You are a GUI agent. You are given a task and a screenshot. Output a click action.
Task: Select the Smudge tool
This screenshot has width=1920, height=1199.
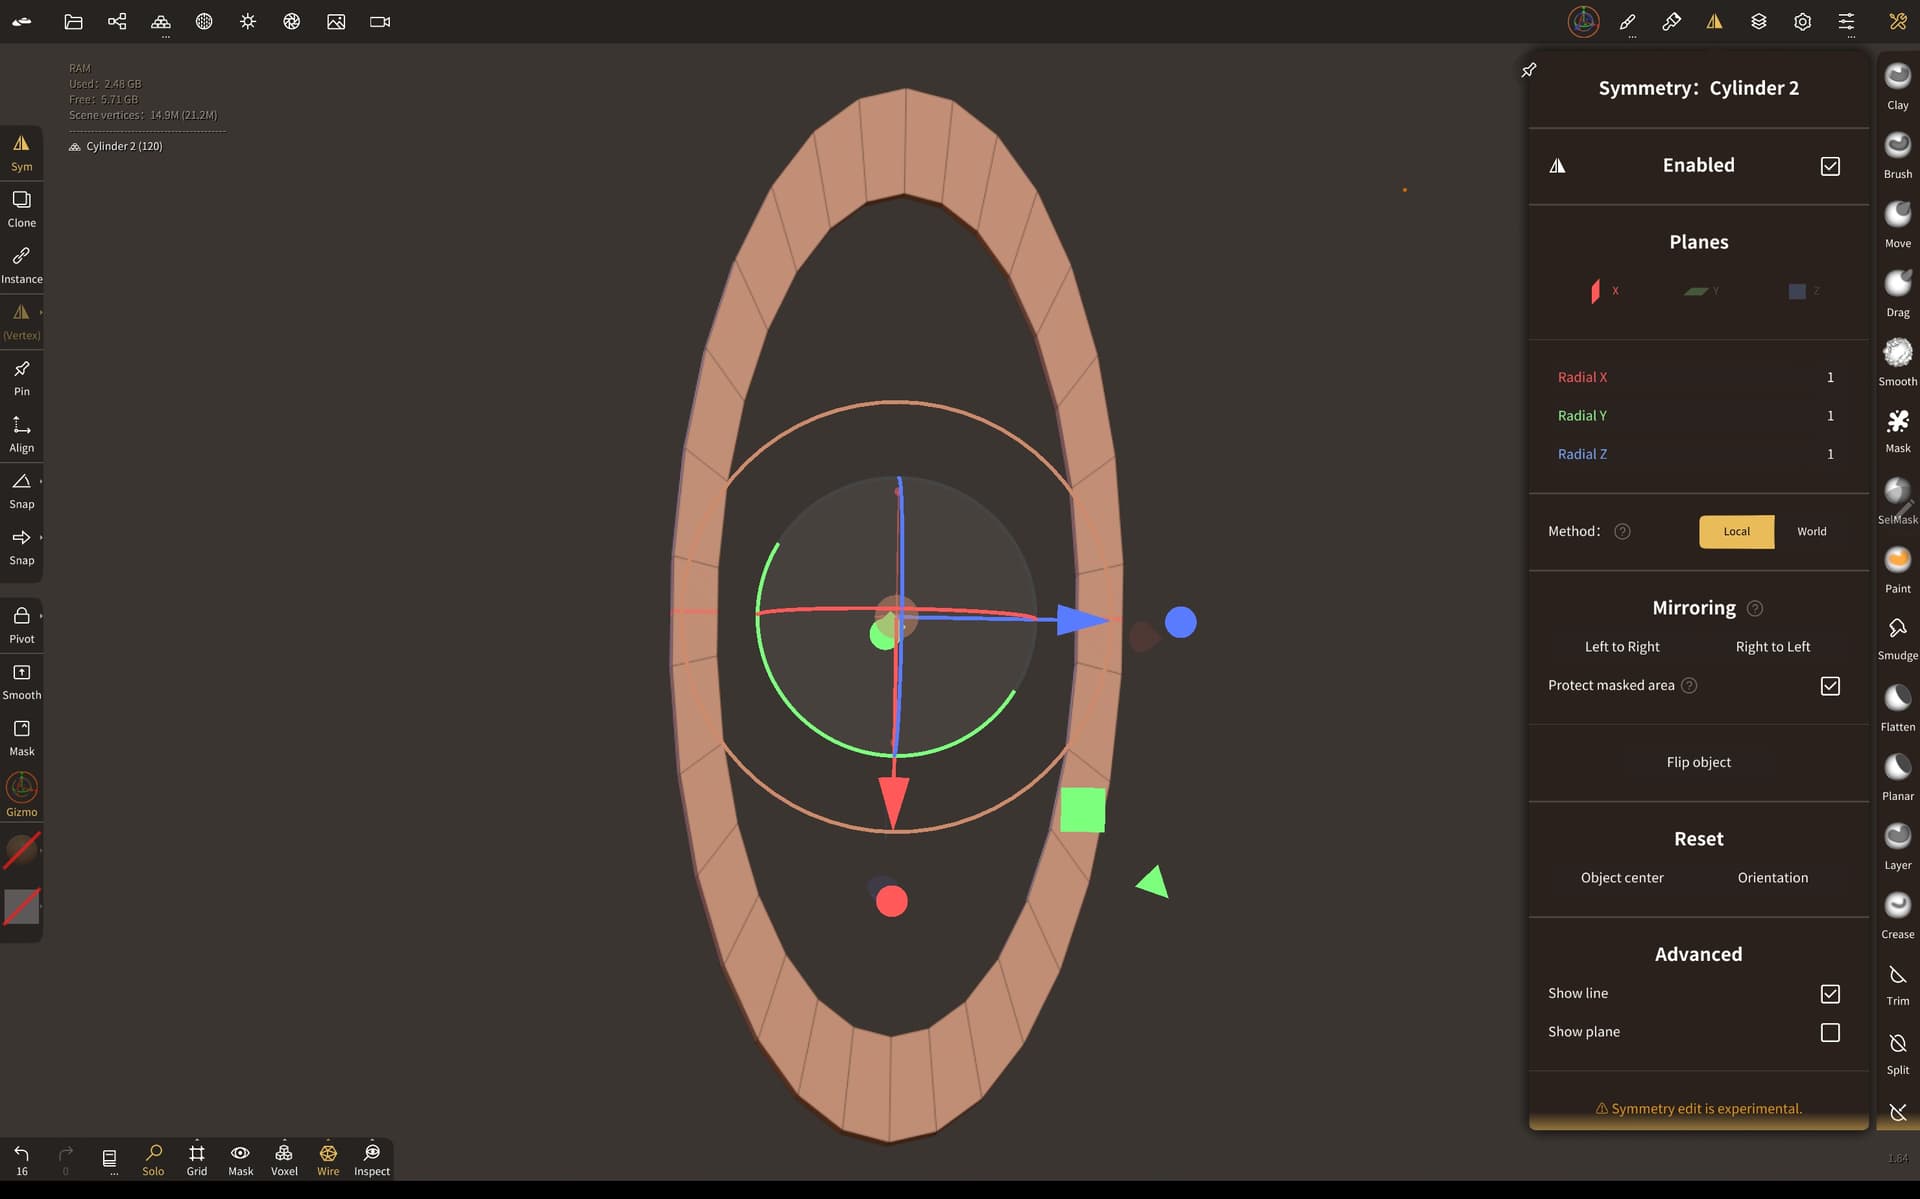coord(1898,638)
